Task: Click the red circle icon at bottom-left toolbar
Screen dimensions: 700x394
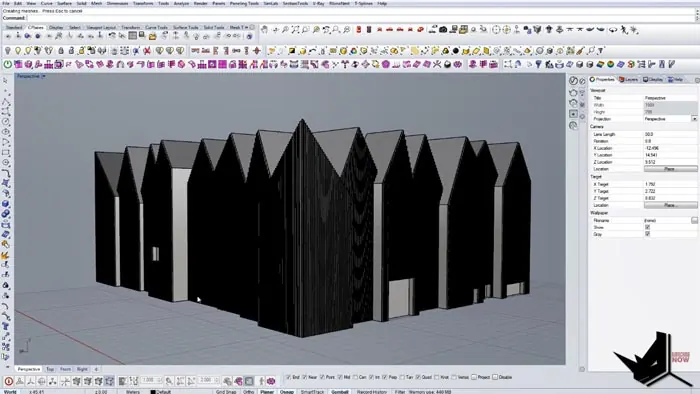Action: tap(8, 382)
